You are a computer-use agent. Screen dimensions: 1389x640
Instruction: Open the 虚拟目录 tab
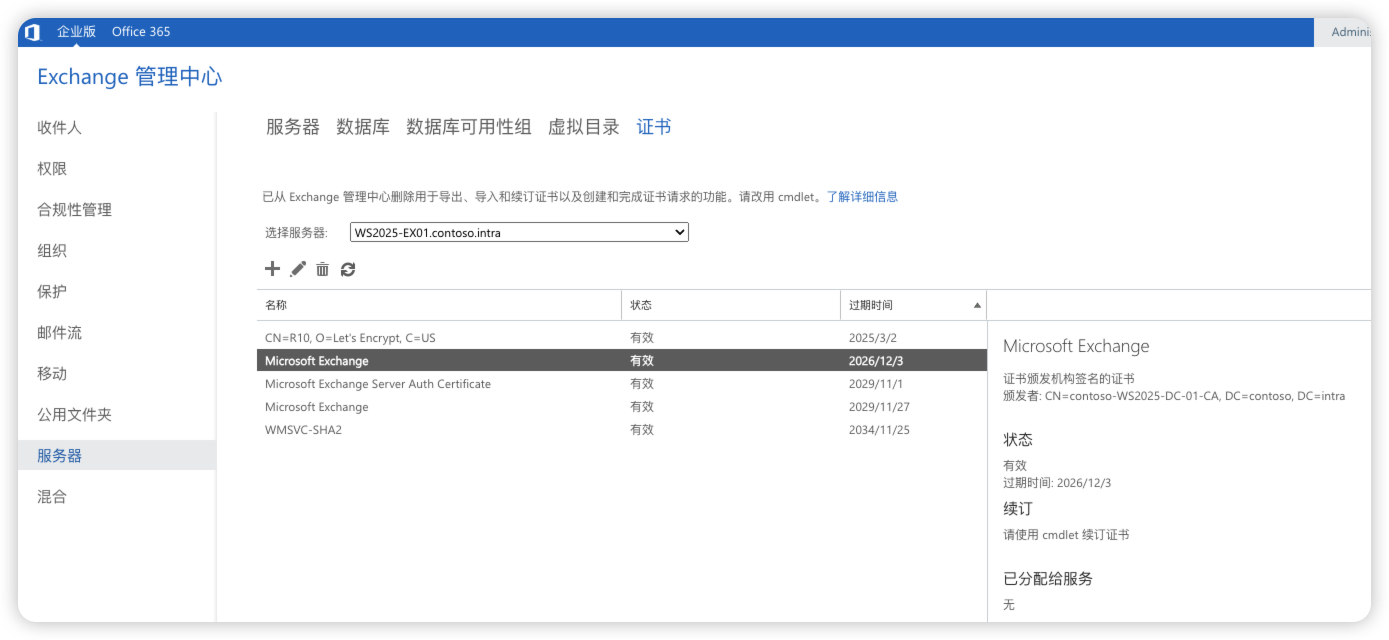pos(584,127)
